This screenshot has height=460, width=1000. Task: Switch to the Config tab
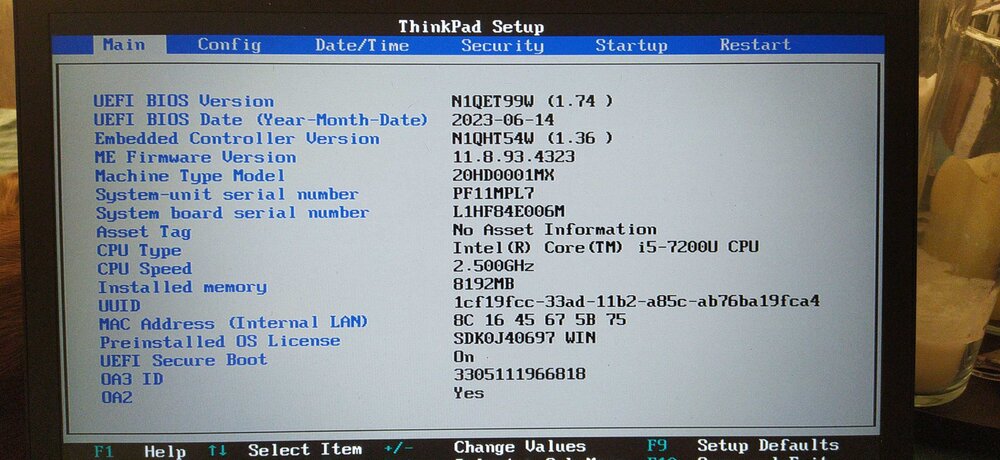click(x=229, y=45)
